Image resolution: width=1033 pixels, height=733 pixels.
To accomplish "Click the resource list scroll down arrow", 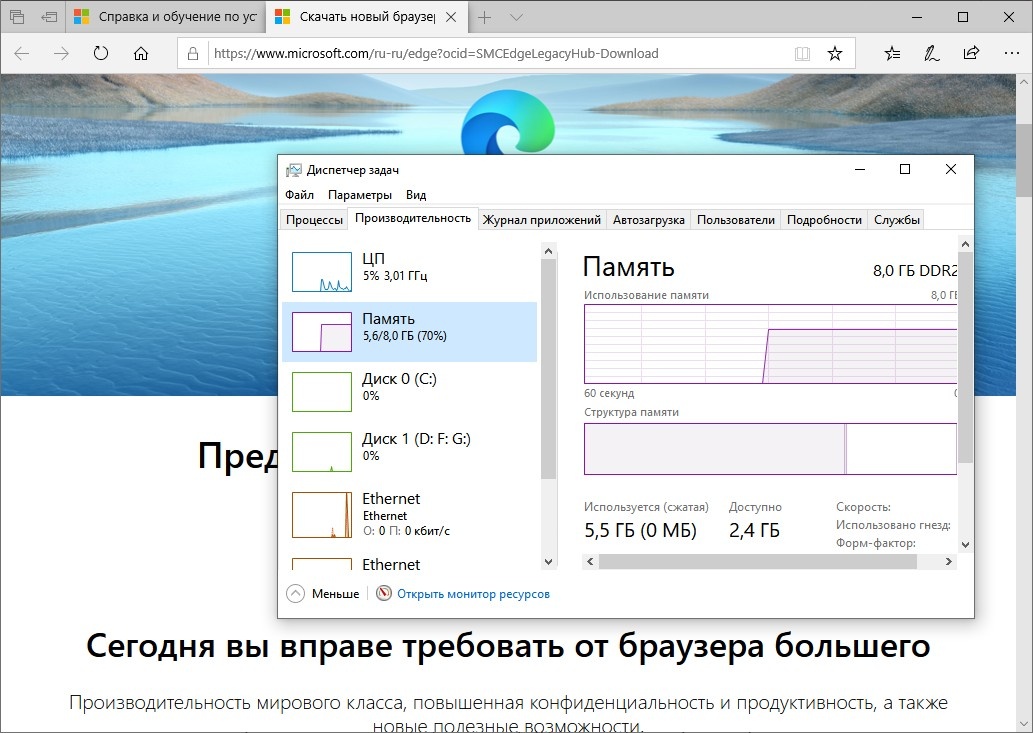I will point(548,562).
